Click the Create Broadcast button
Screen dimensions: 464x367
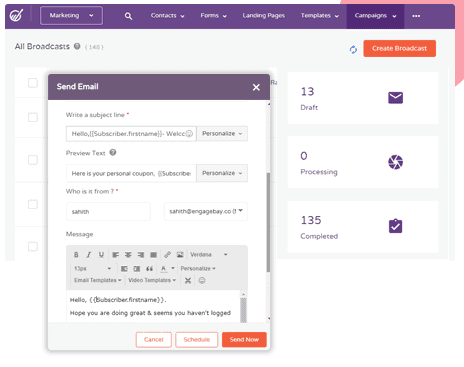click(399, 49)
